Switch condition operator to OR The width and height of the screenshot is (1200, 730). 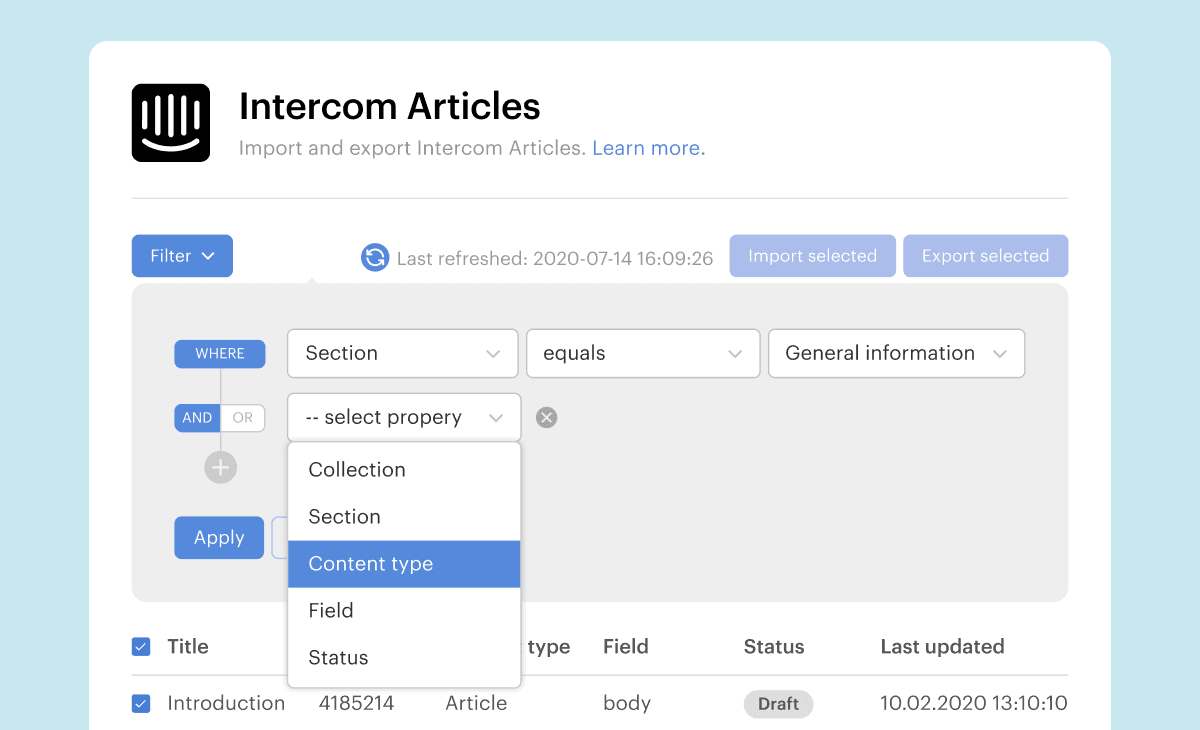pos(243,418)
